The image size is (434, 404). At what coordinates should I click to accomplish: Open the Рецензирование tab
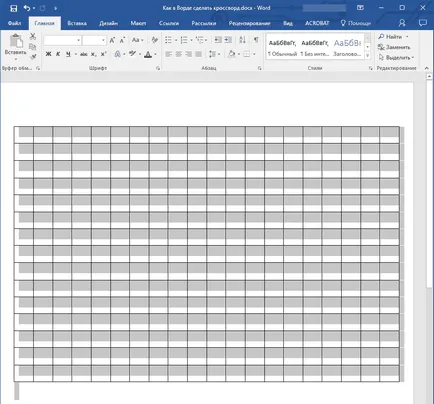(x=249, y=23)
